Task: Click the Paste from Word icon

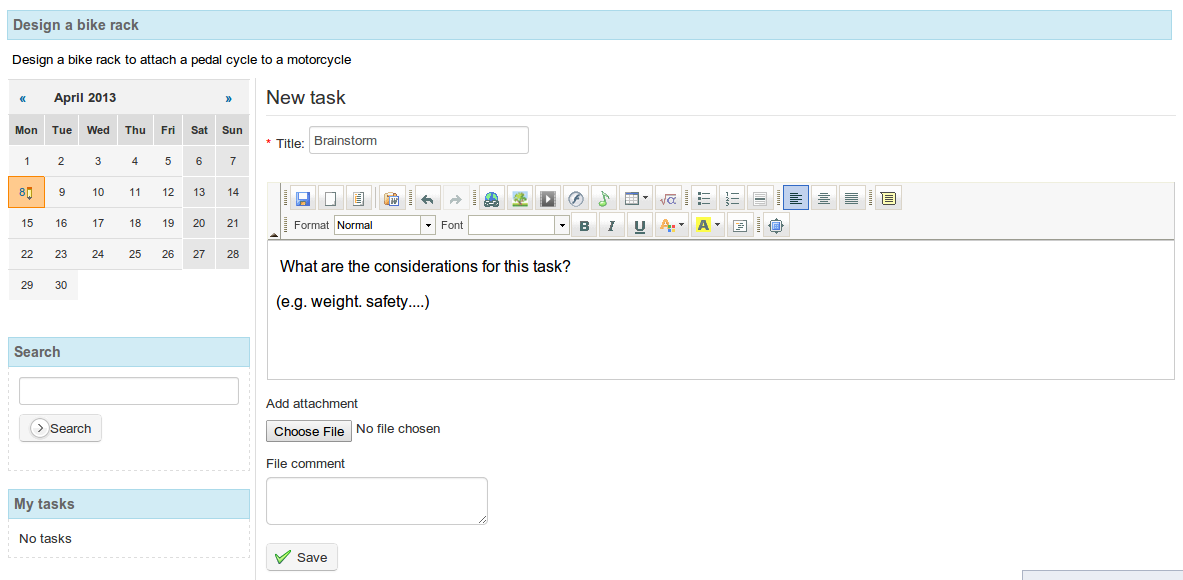Action: 391,198
